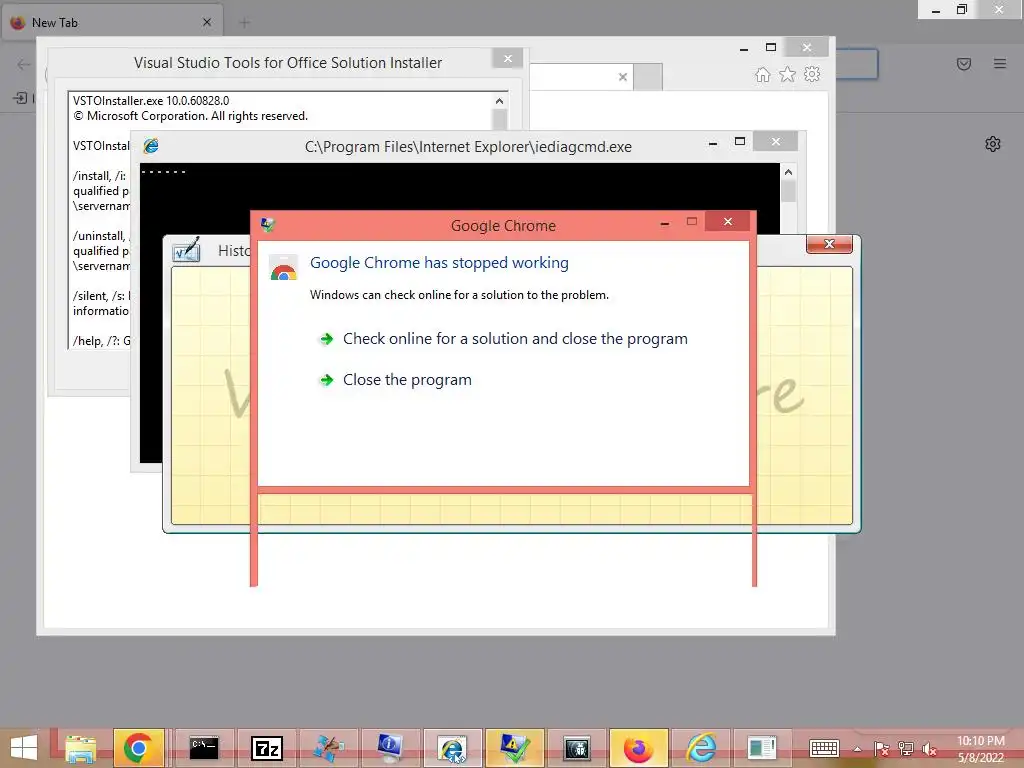Switch to Google Chrome in taskbar

tap(138, 748)
